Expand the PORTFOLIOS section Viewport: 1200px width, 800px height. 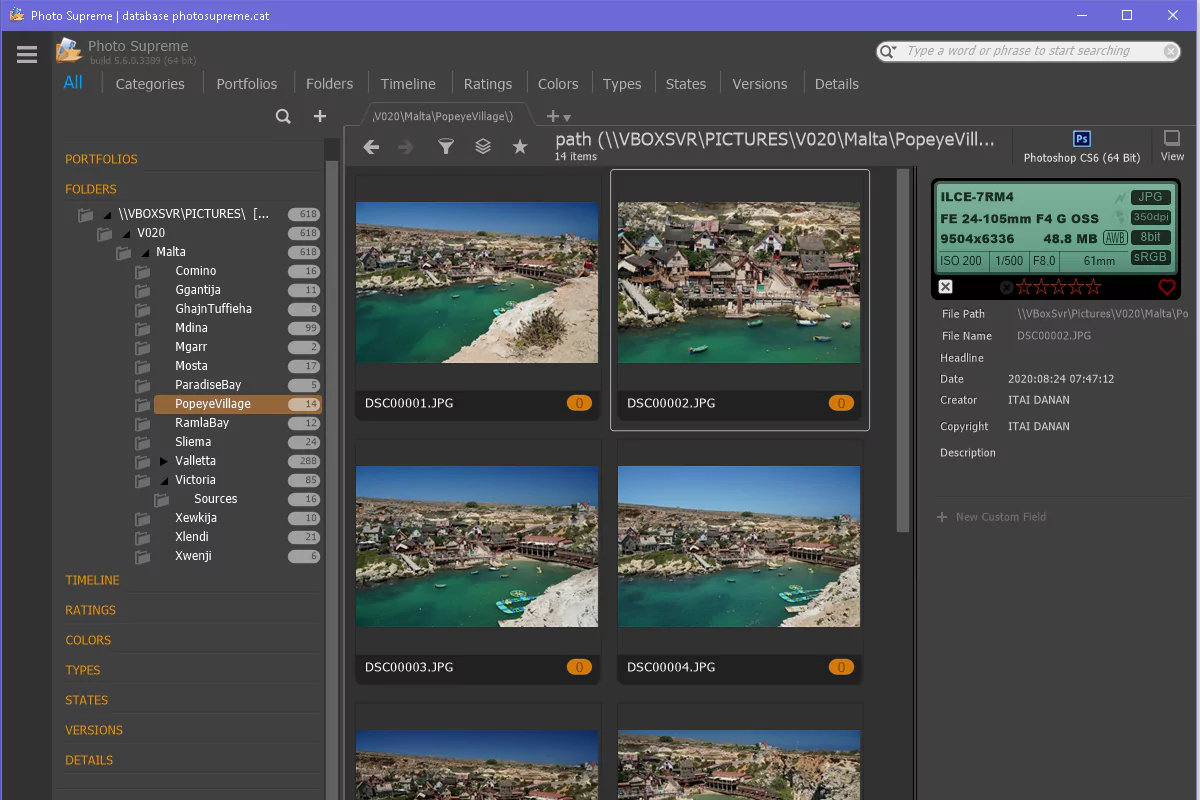pos(101,159)
